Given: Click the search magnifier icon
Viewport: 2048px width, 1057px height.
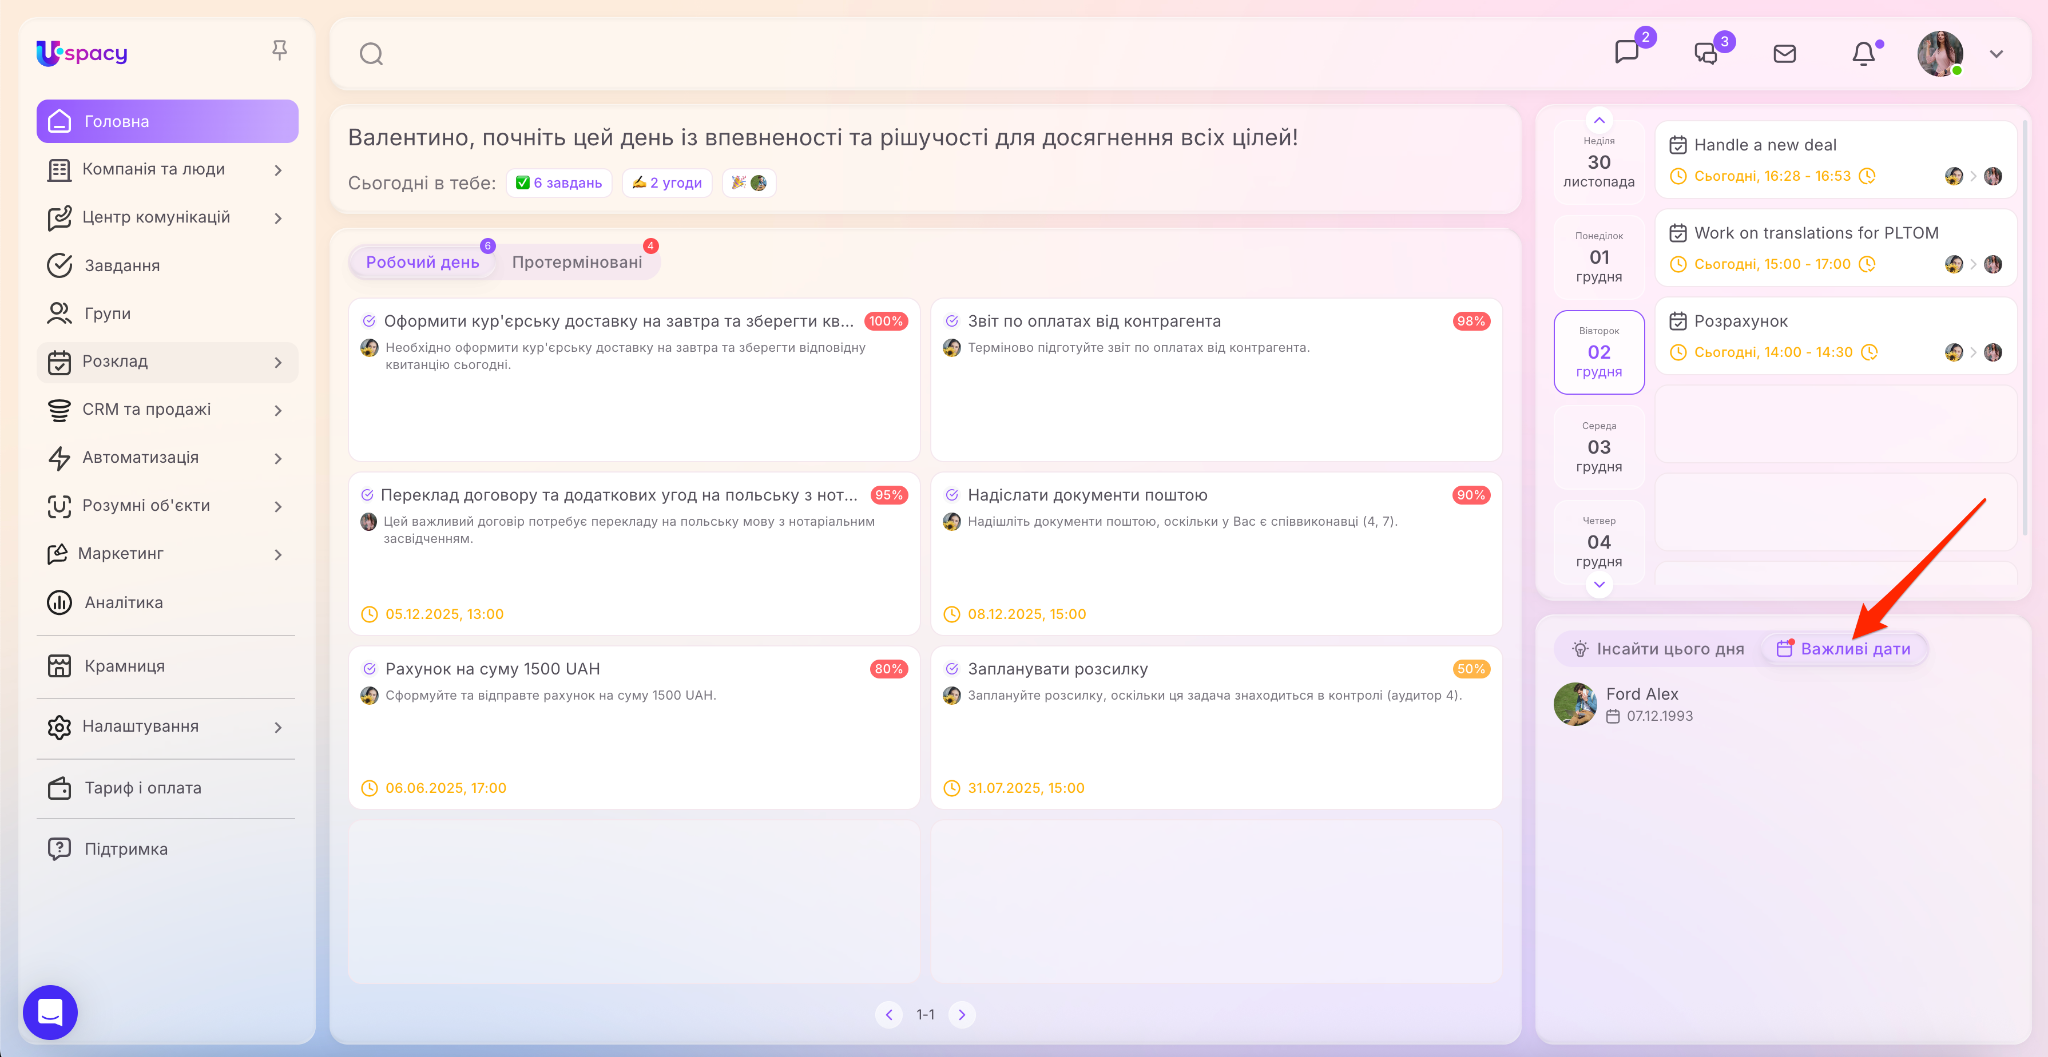Looking at the screenshot, I should [371, 54].
